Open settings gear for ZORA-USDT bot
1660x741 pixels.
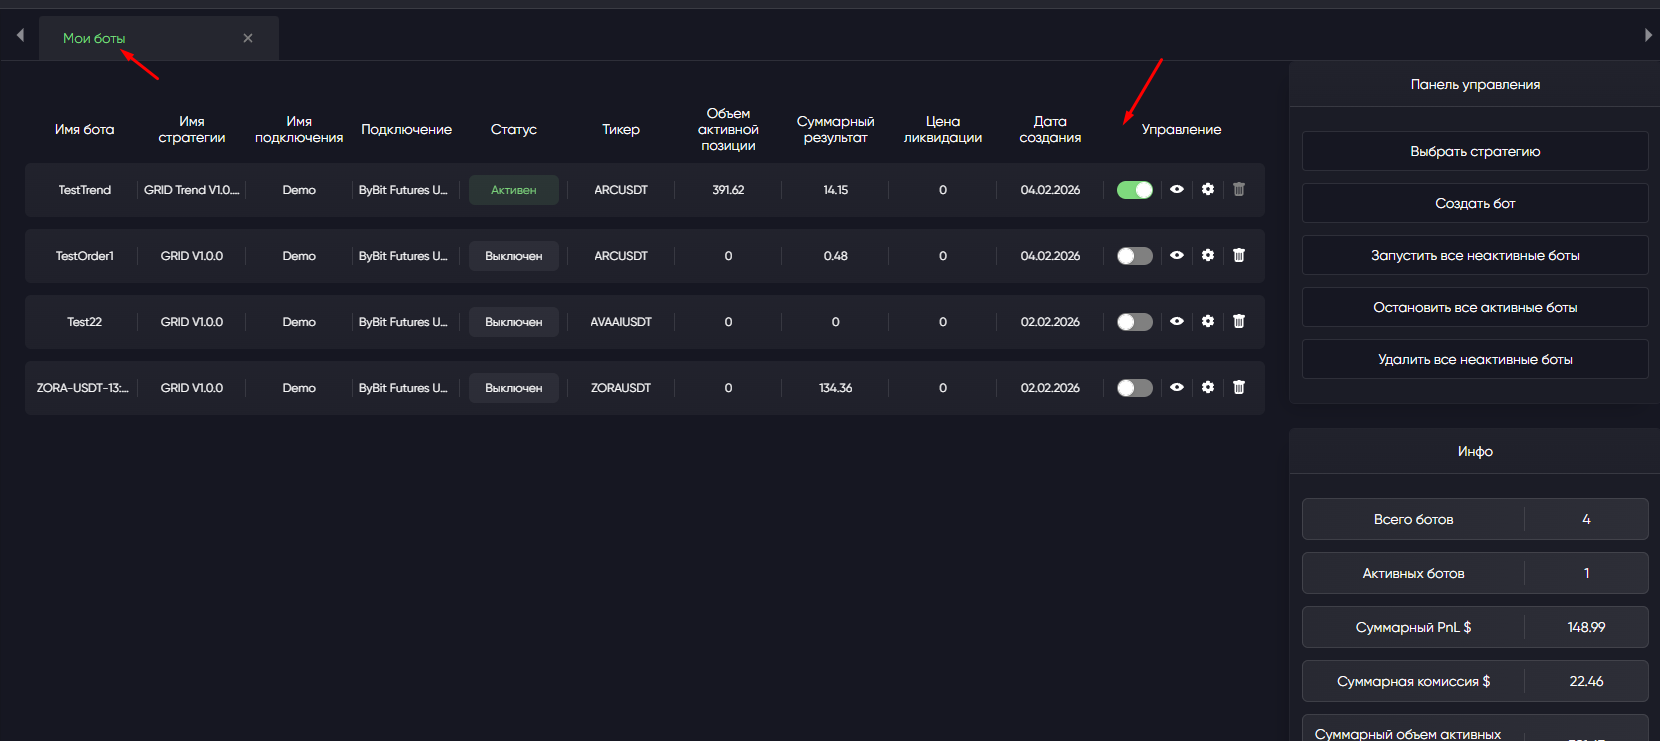coord(1208,387)
